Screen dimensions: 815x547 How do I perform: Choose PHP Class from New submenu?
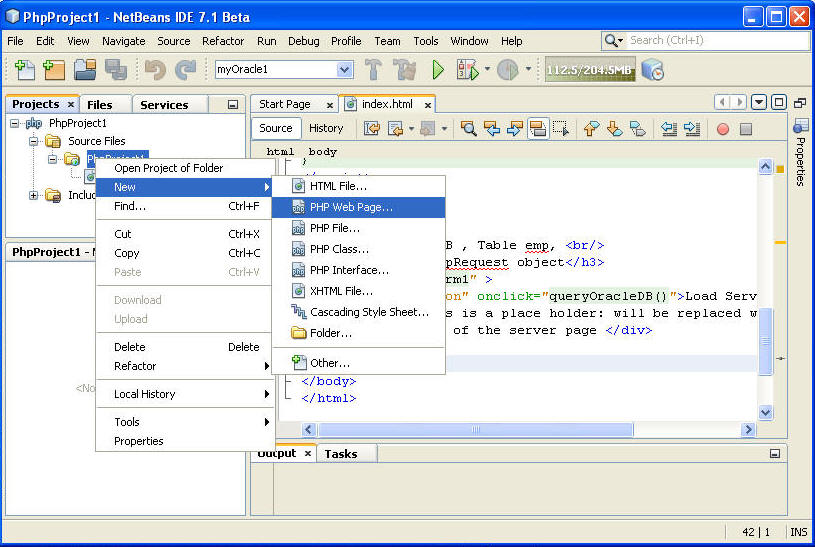pos(358,249)
